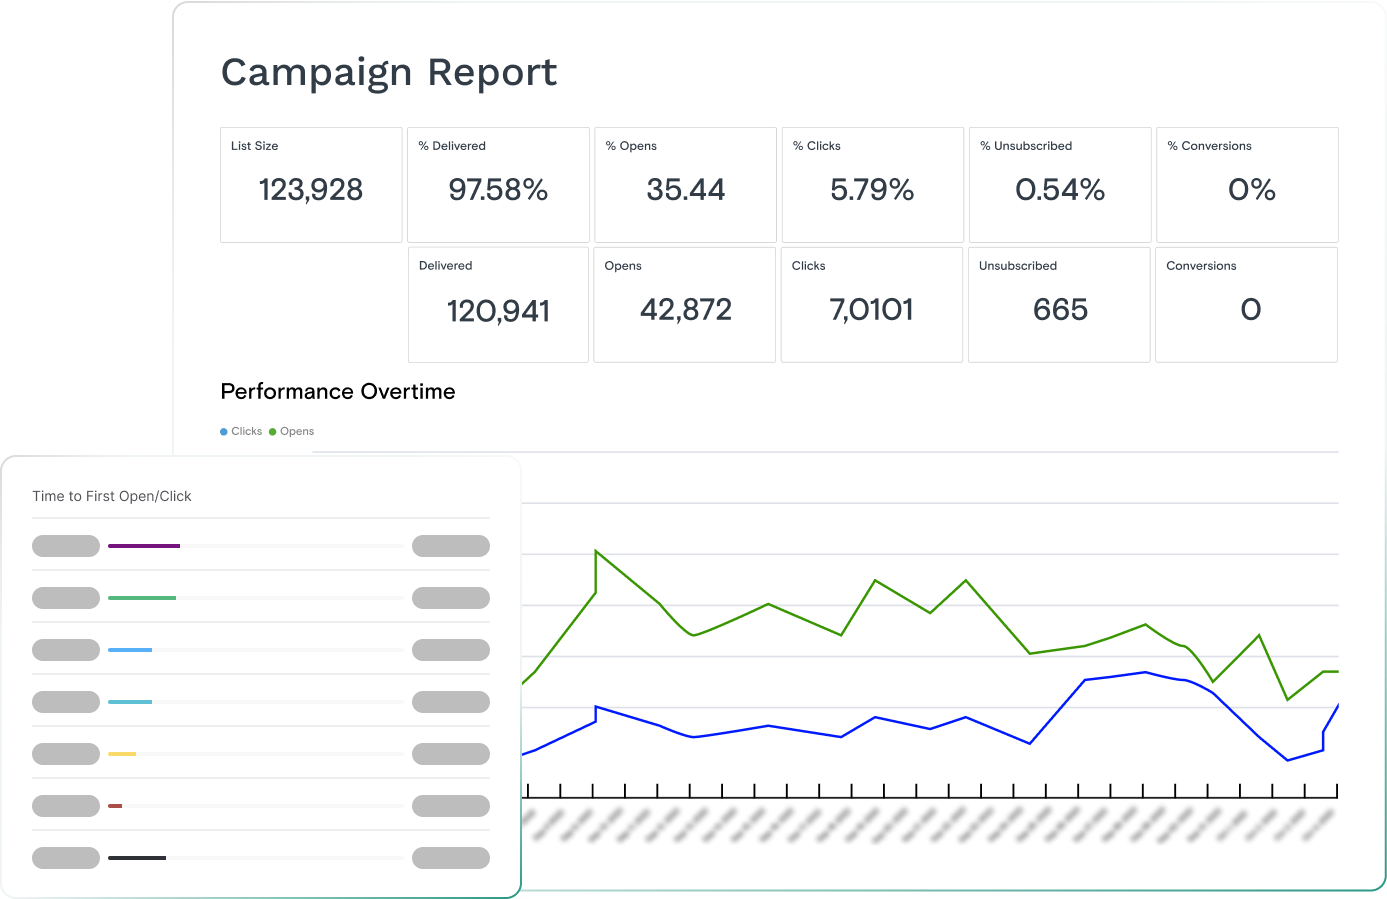
Task: Click the green dot beside Opens legend
Action: (x=272, y=432)
